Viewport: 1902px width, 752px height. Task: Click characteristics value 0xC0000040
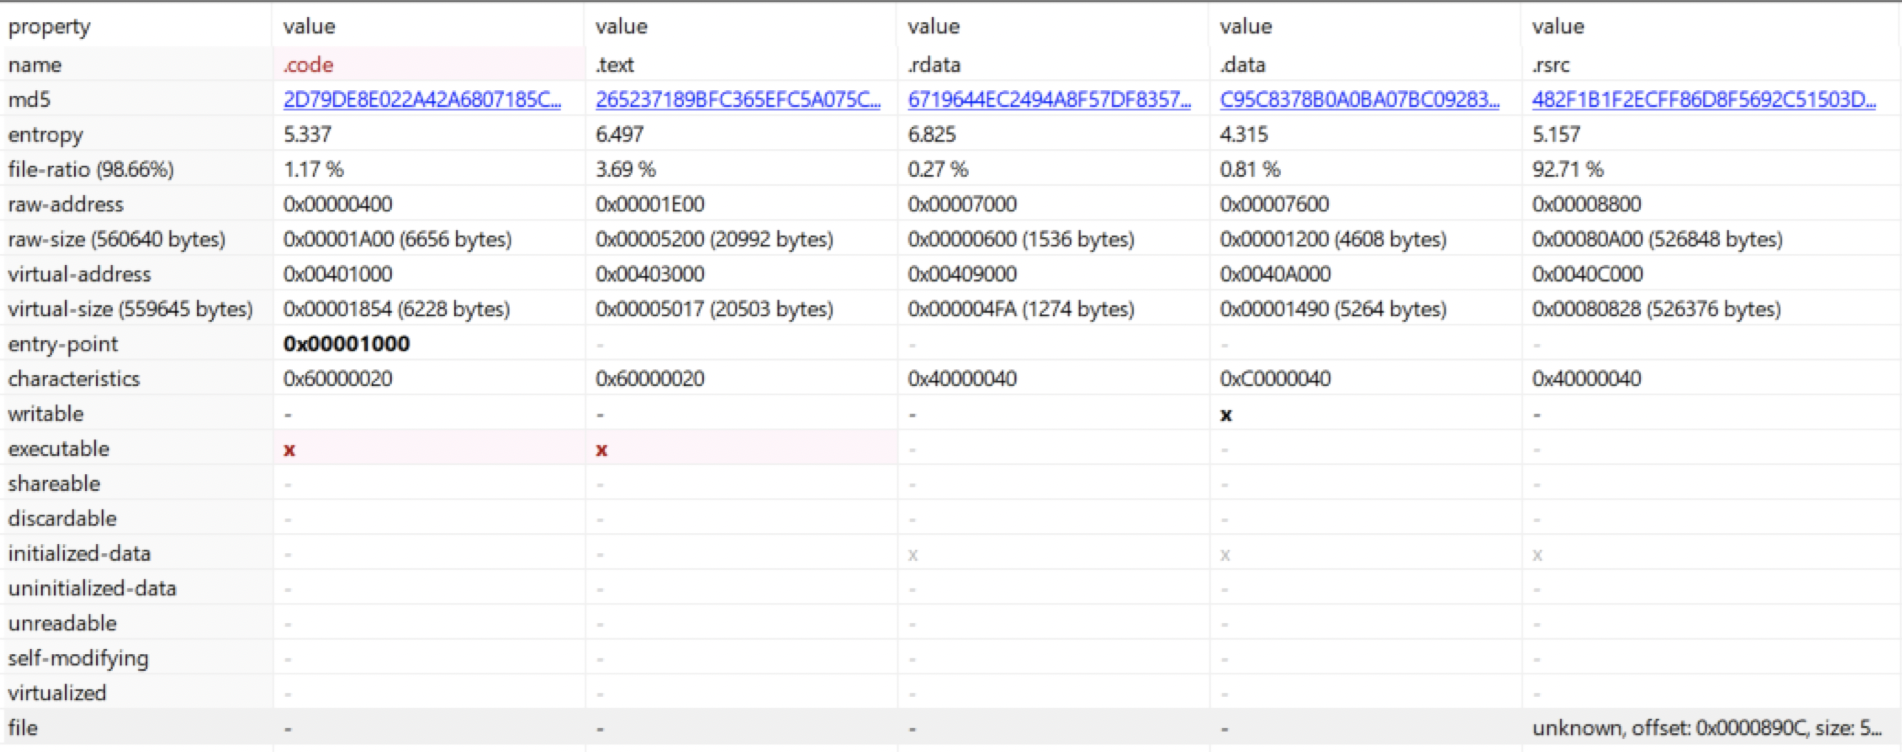pyautogui.click(x=1275, y=379)
